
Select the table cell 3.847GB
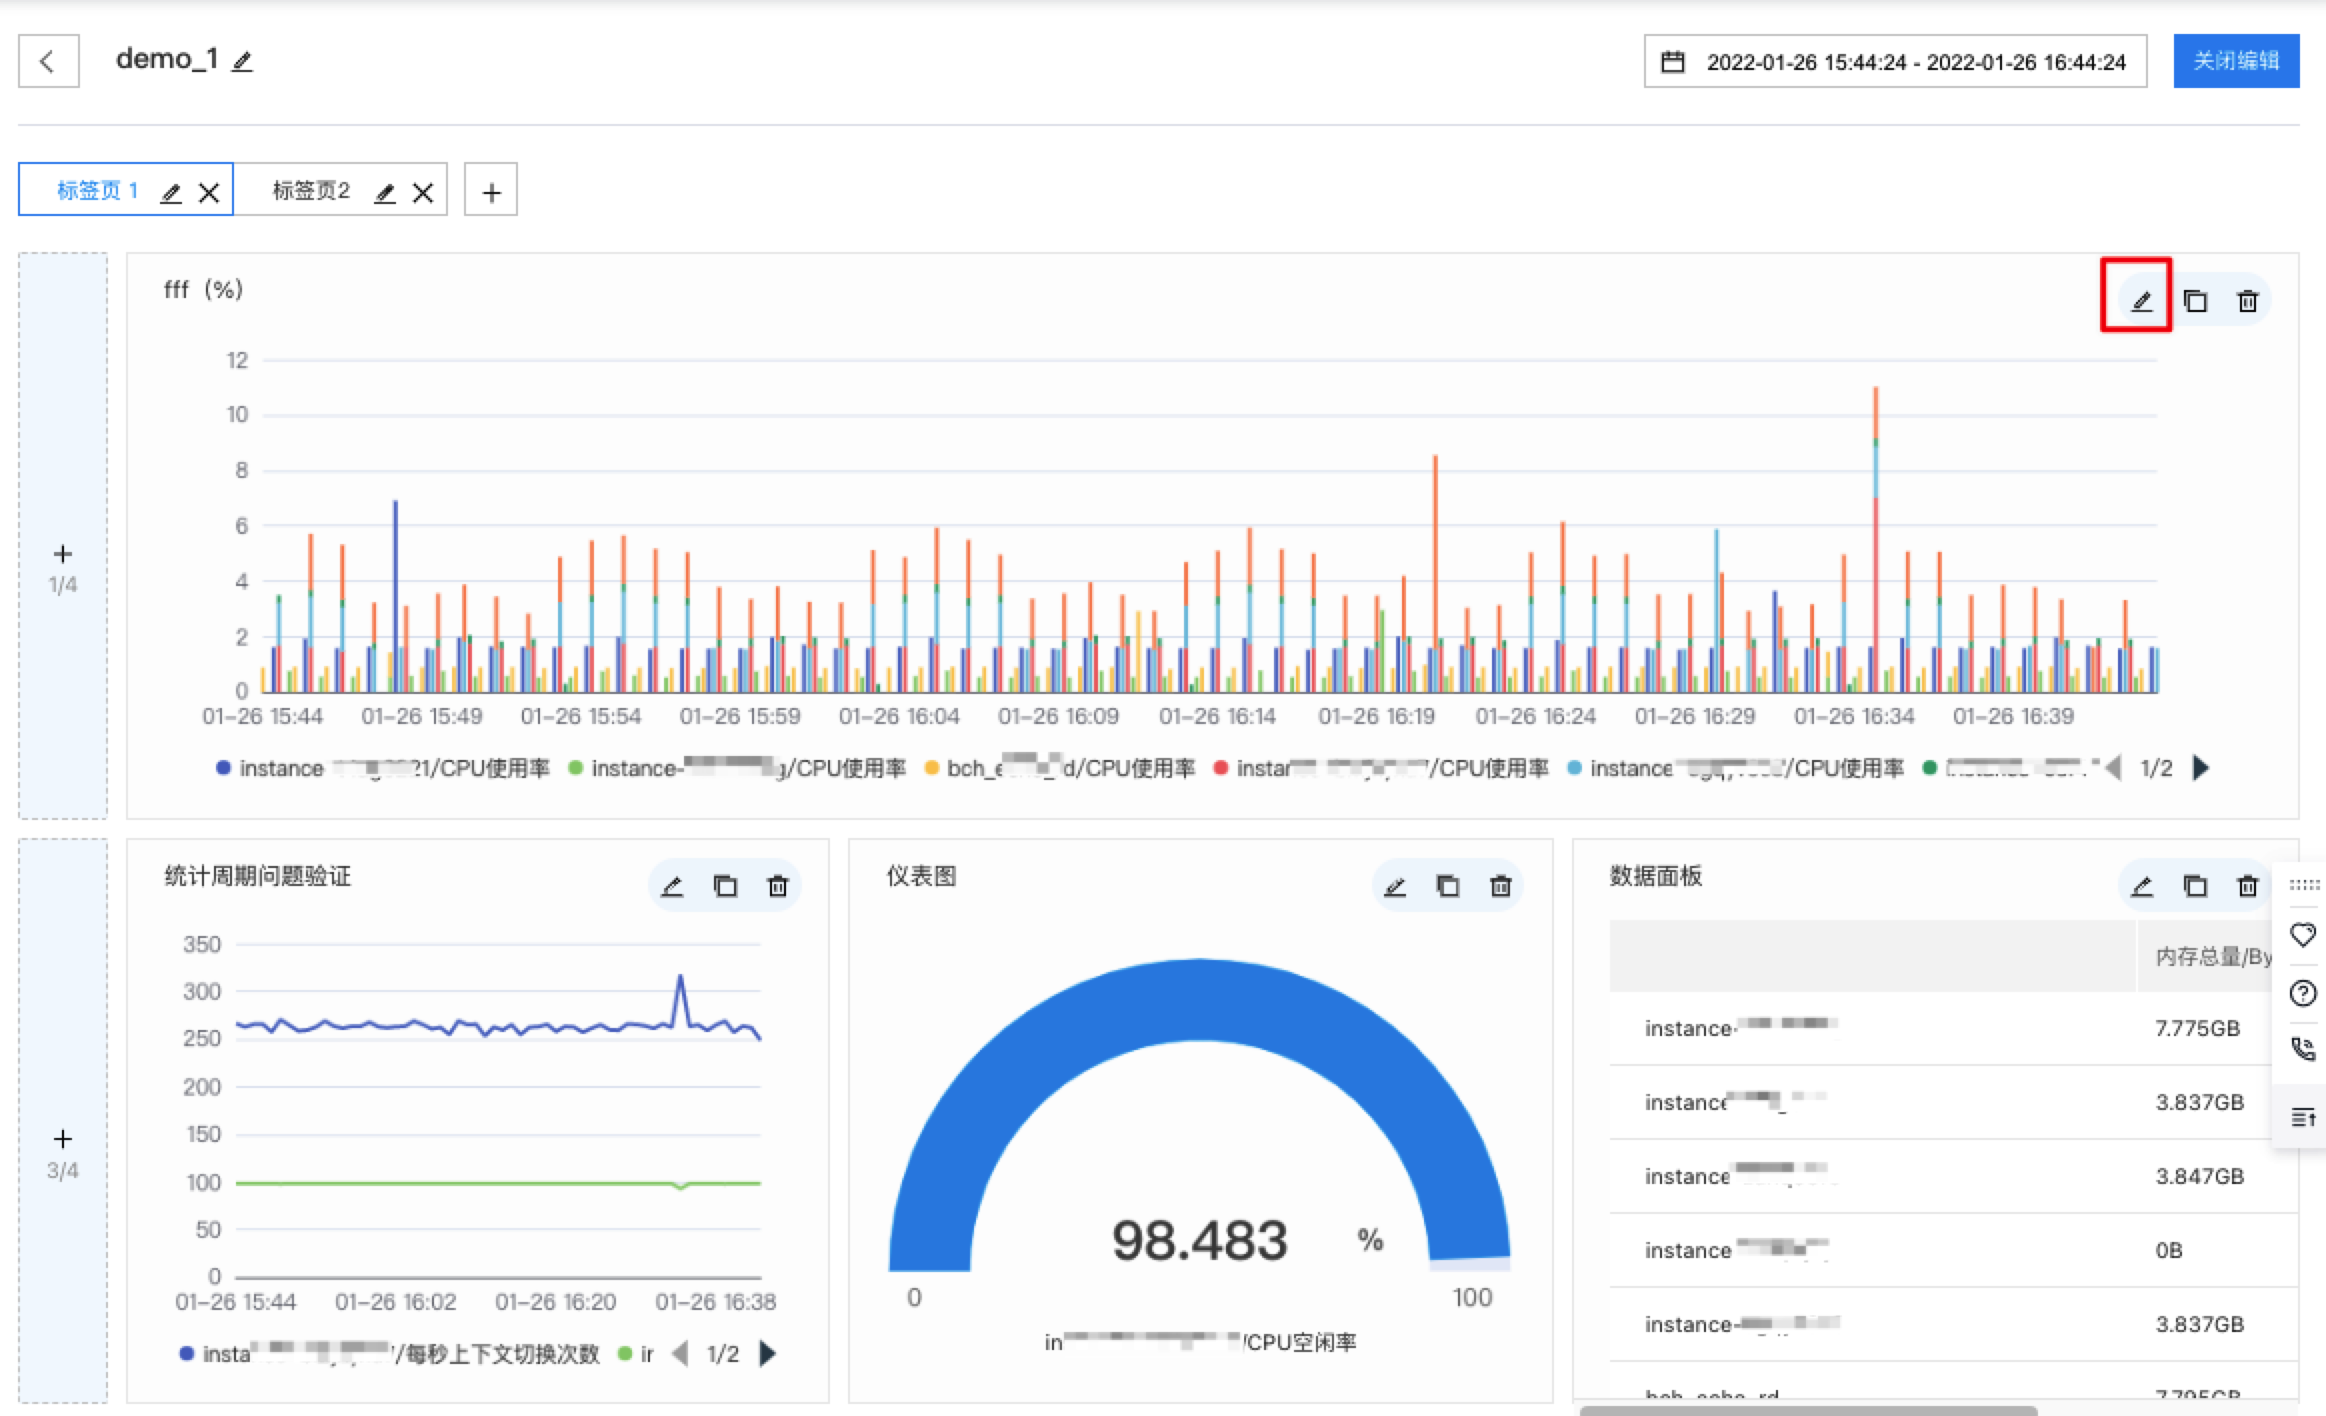[x=2199, y=1177]
